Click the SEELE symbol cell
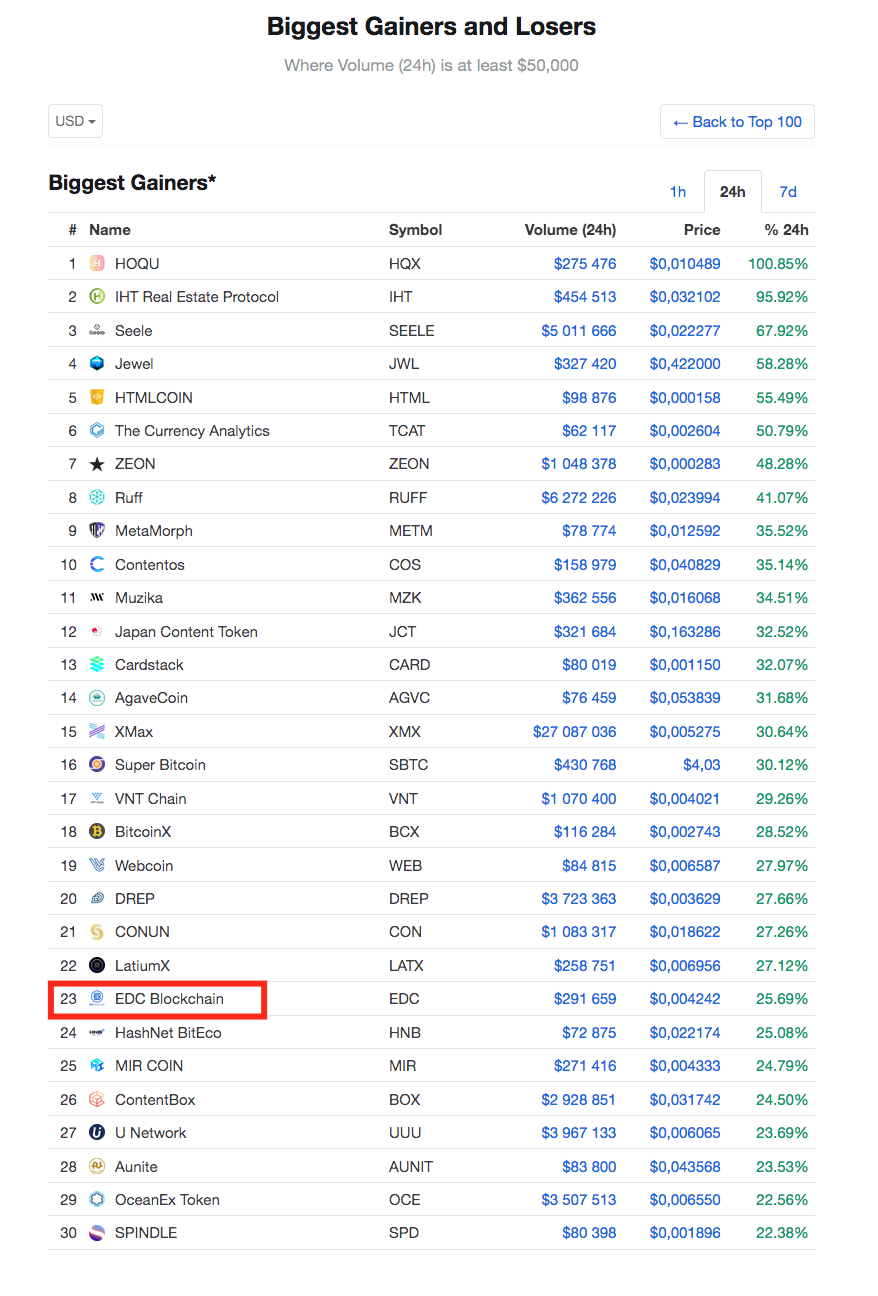 (x=412, y=331)
